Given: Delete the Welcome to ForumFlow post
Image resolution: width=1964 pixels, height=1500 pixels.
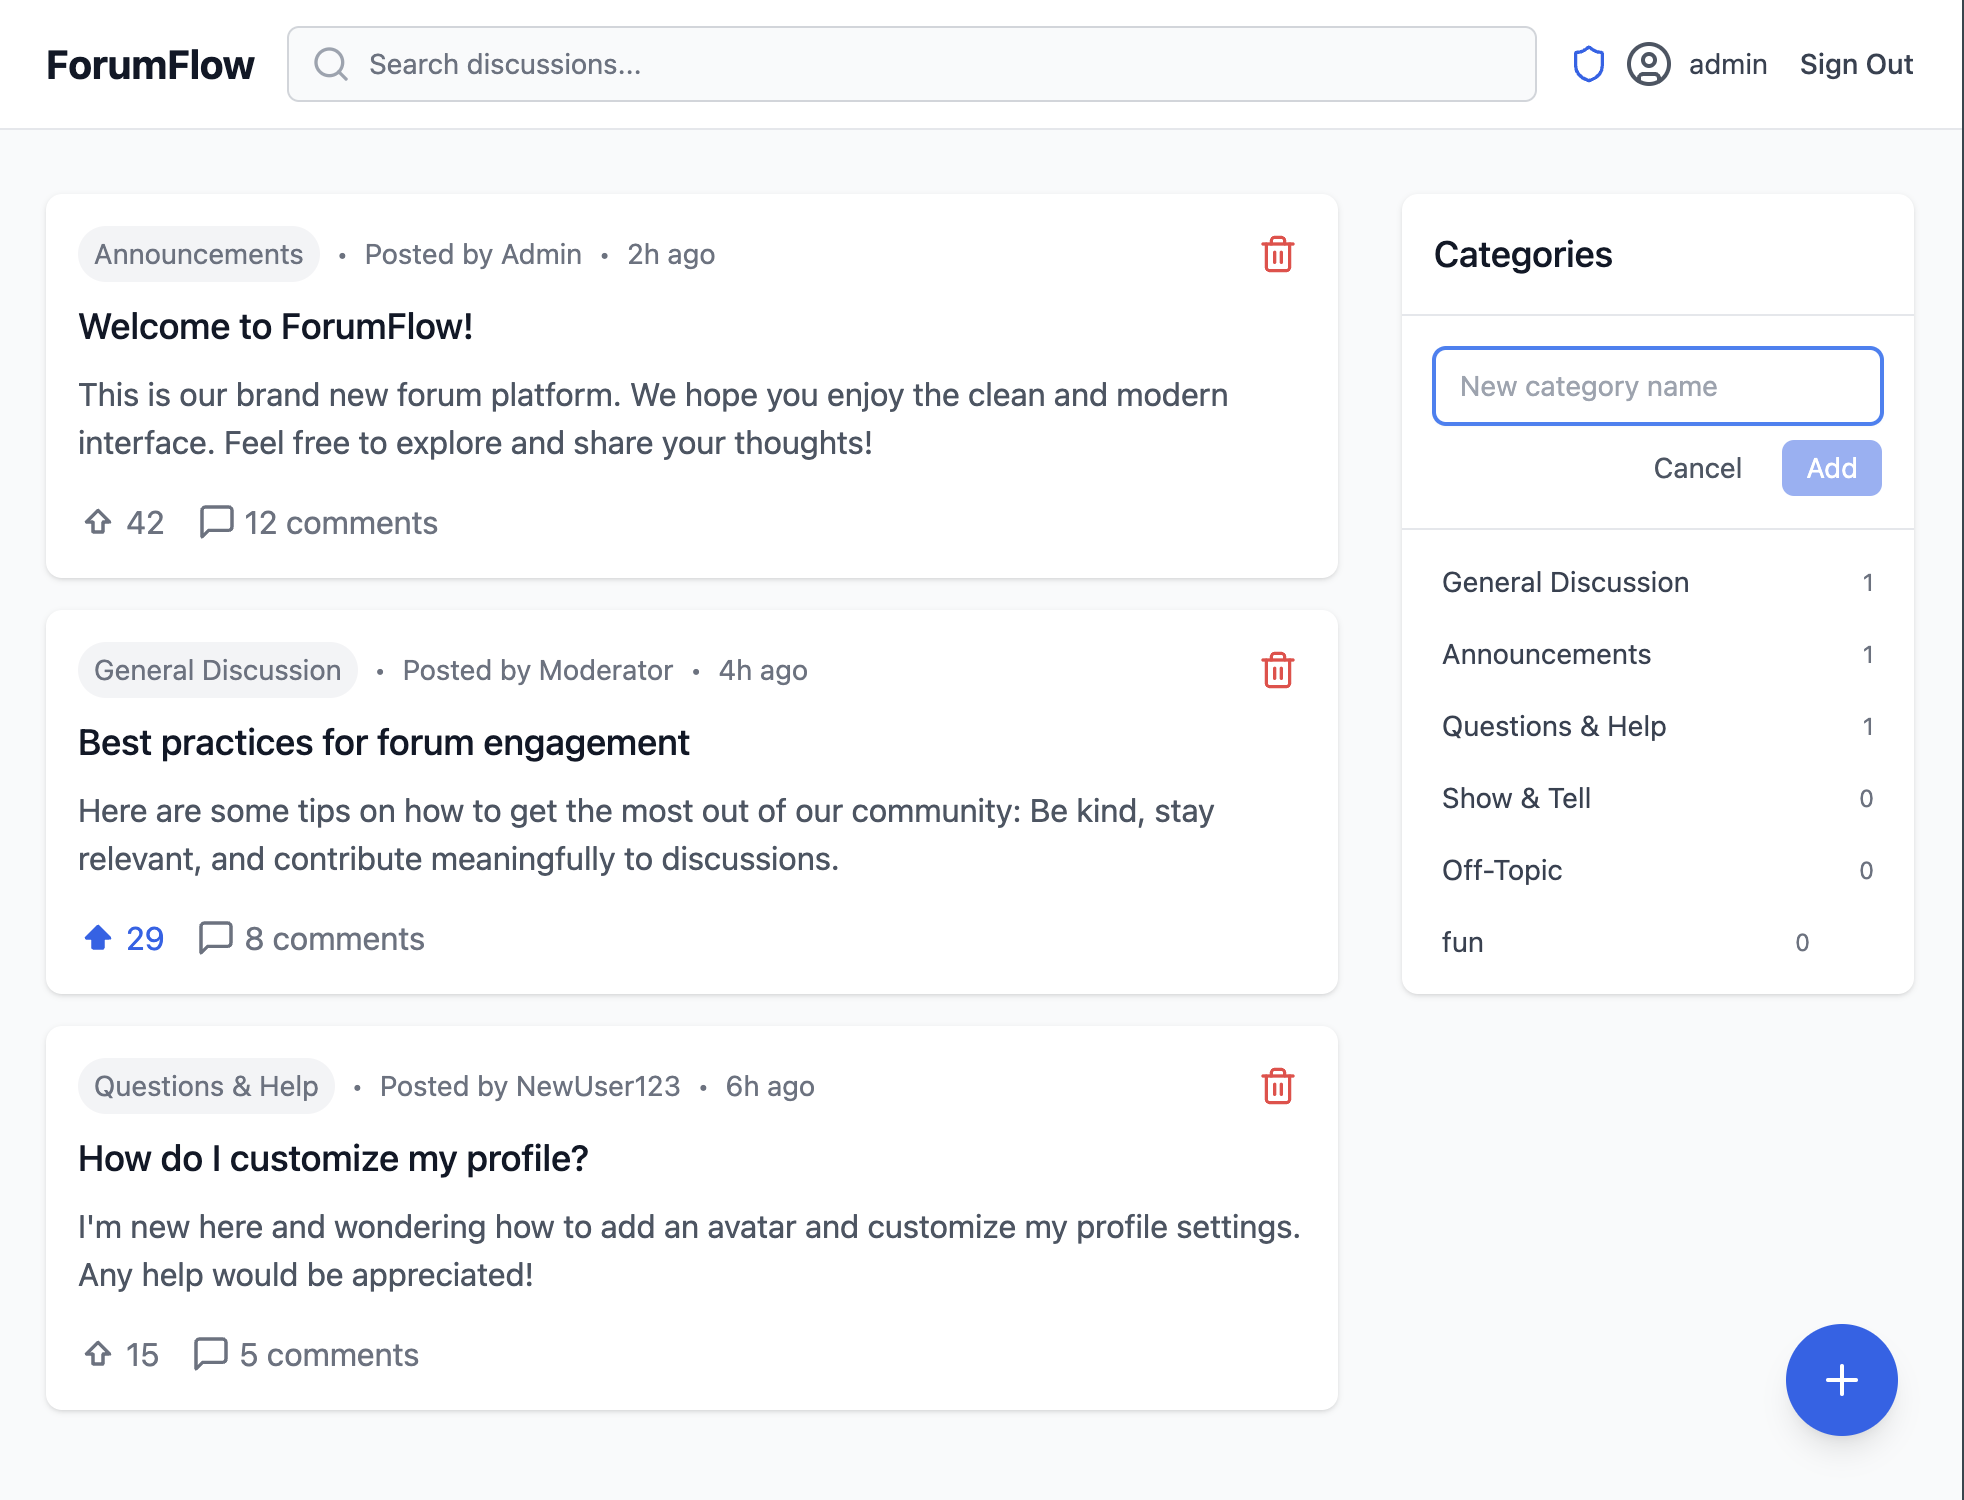Looking at the screenshot, I should click(x=1277, y=254).
